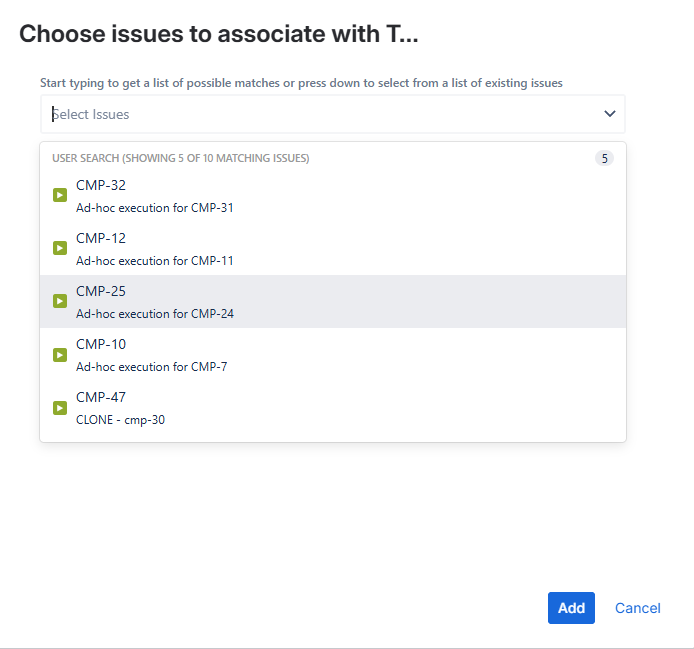This screenshot has width=694, height=649.
Task: Click the green play icon beside CMP-47
Action: (x=60, y=407)
